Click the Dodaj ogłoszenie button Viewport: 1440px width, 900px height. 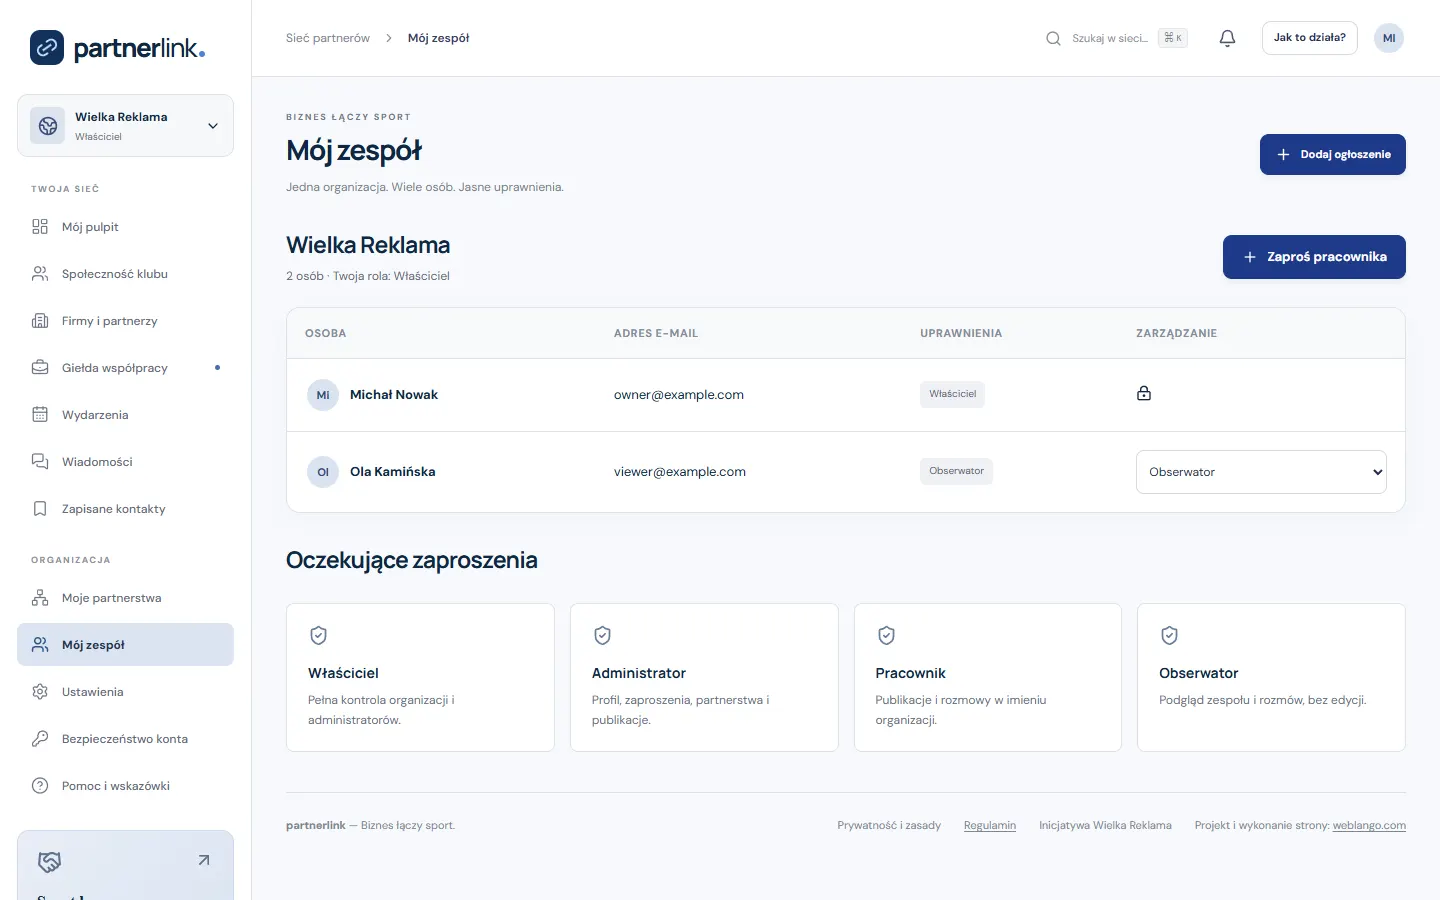click(1332, 154)
